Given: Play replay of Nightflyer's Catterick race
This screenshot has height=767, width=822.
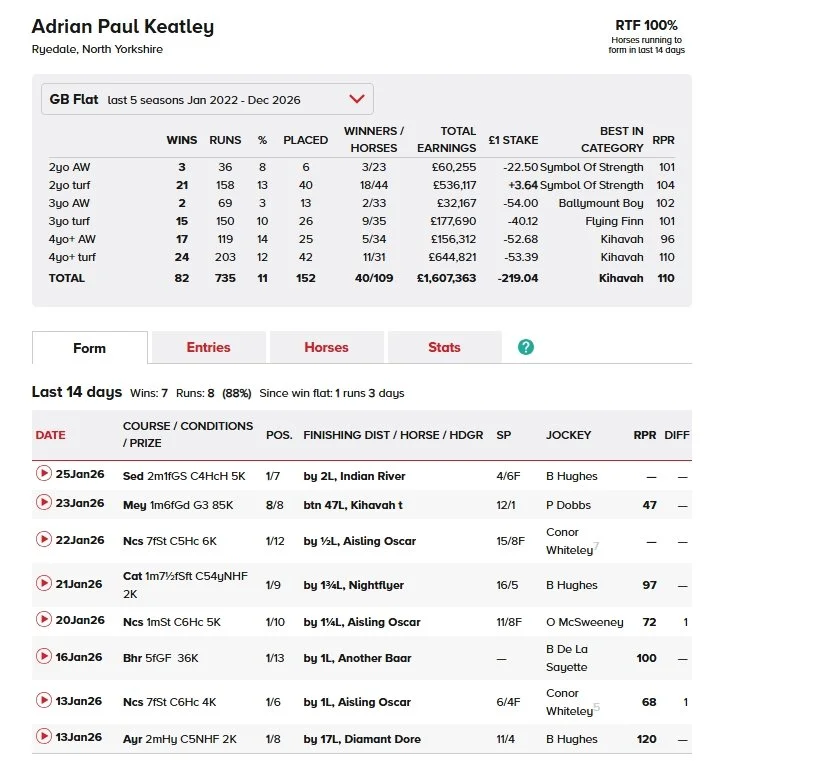Looking at the screenshot, I should (x=44, y=584).
